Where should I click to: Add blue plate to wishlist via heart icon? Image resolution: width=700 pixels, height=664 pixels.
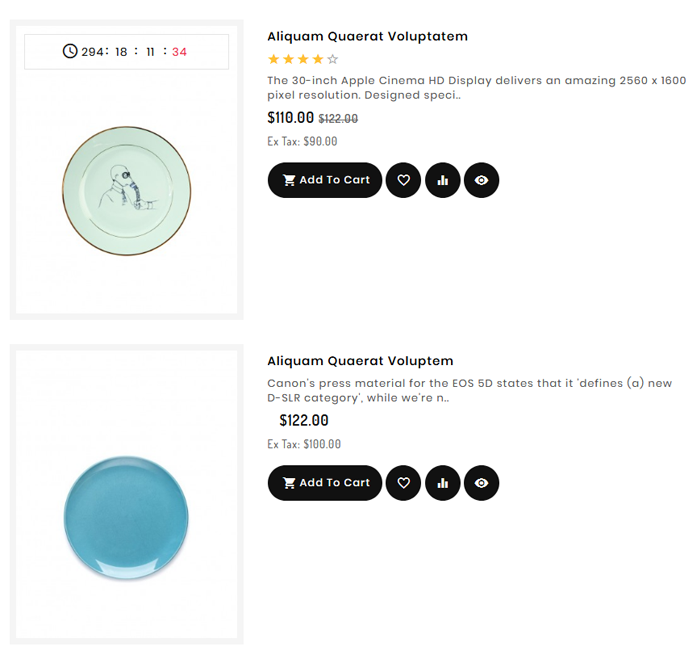403,483
